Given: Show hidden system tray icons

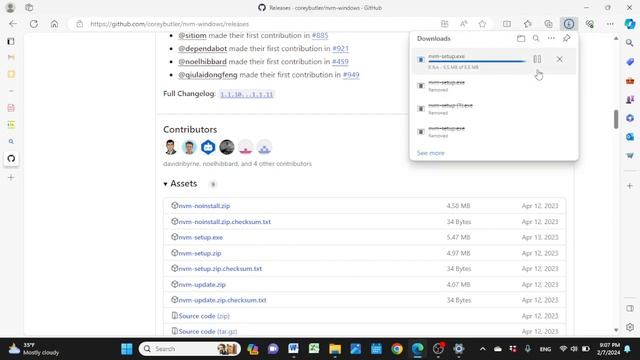Looking at the screenshot, I should (482, 349).
